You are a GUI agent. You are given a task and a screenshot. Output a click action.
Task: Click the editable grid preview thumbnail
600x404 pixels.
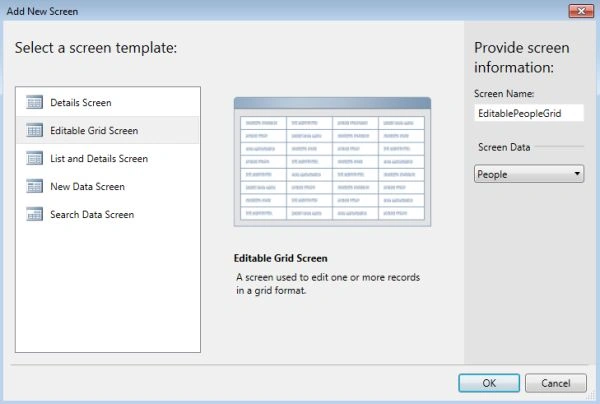332,161
